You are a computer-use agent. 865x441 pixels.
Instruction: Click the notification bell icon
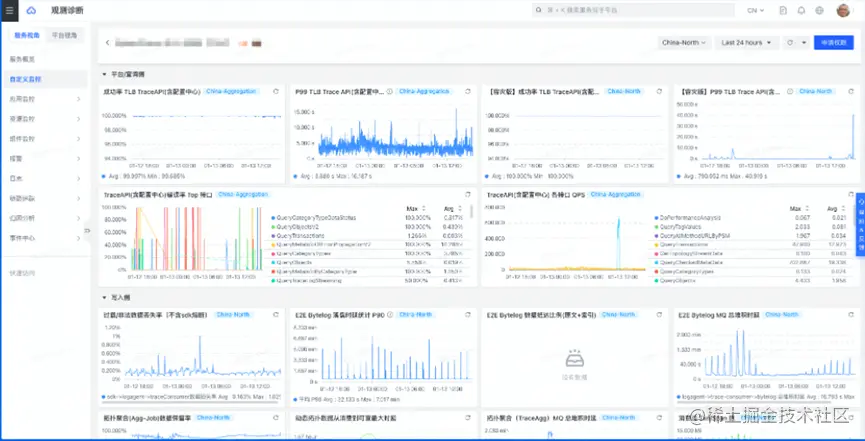coord(801,10)
